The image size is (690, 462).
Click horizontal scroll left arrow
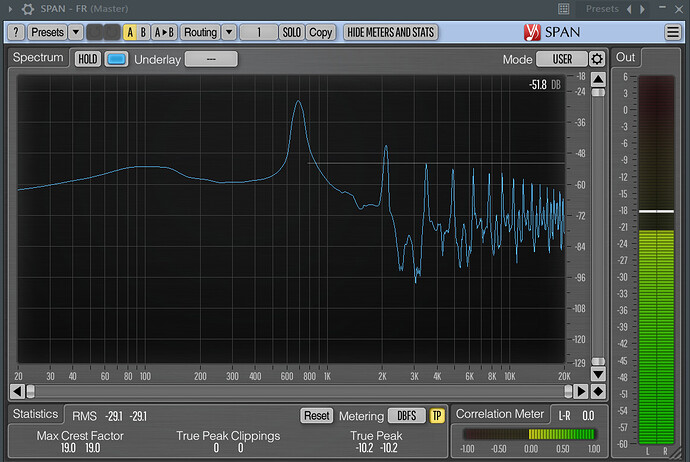pyautogui.click(x=17, y=391)
